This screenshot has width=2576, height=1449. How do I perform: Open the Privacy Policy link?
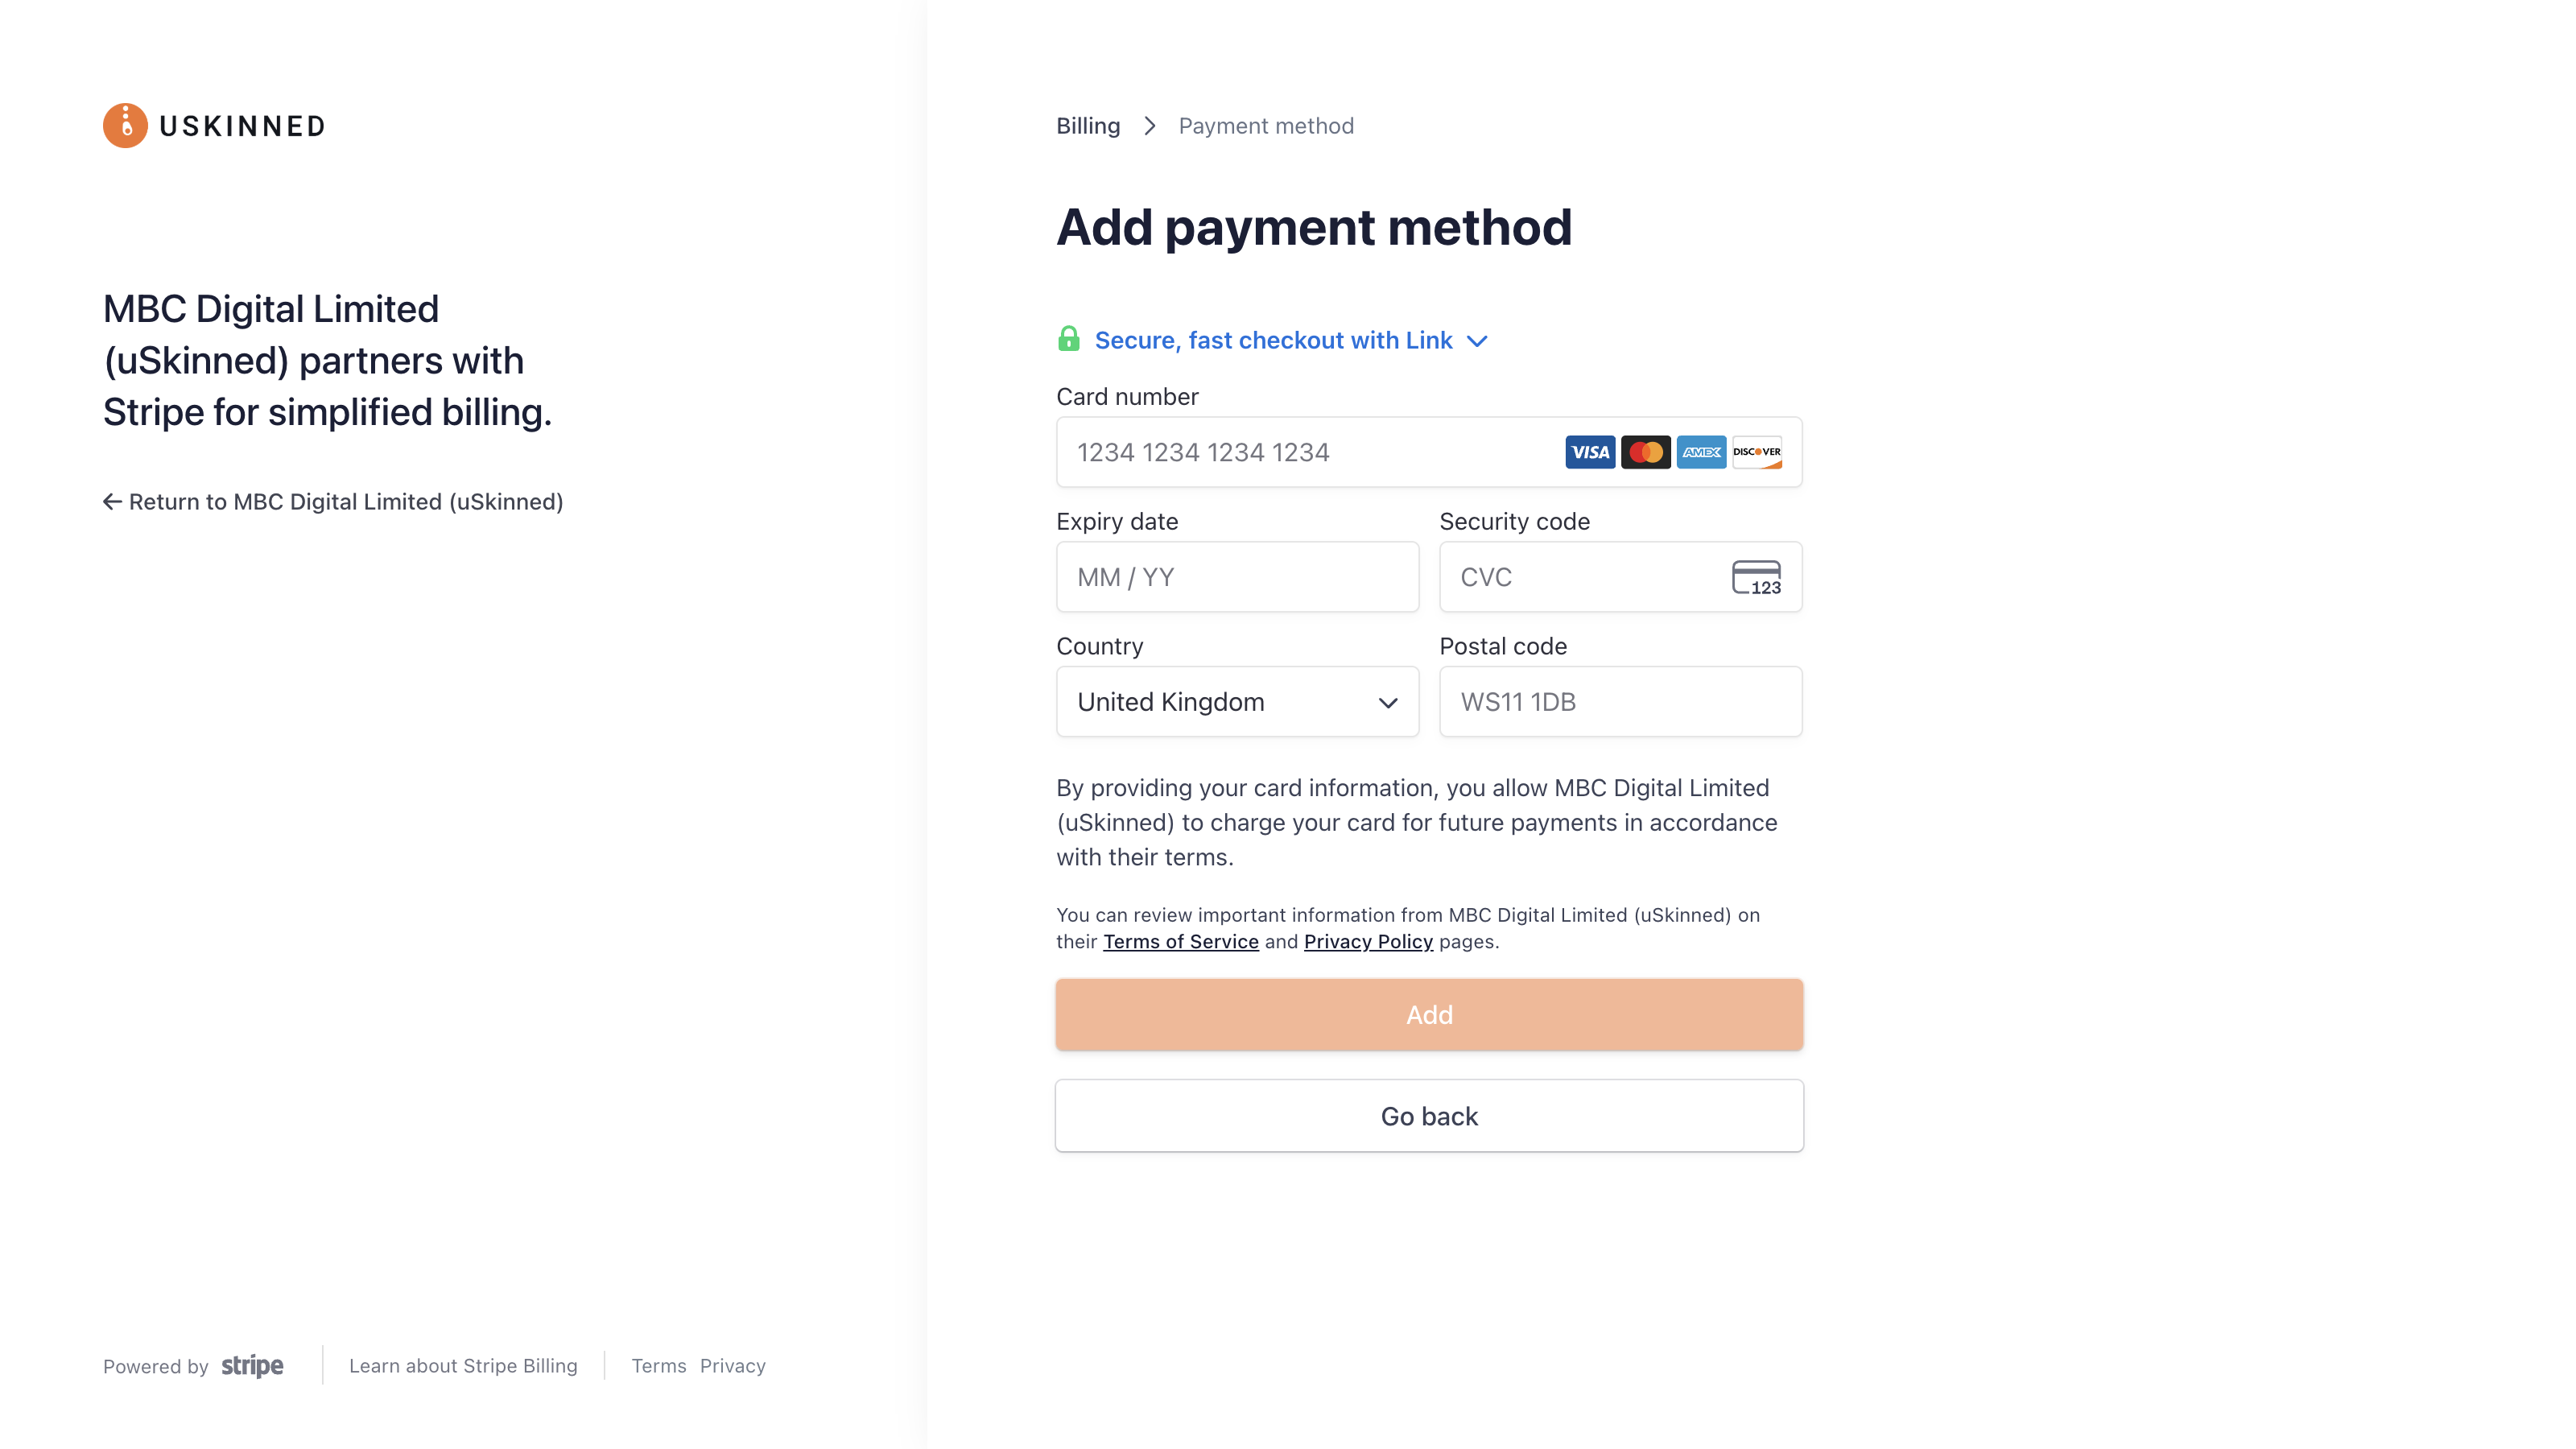coord(1368,941)
